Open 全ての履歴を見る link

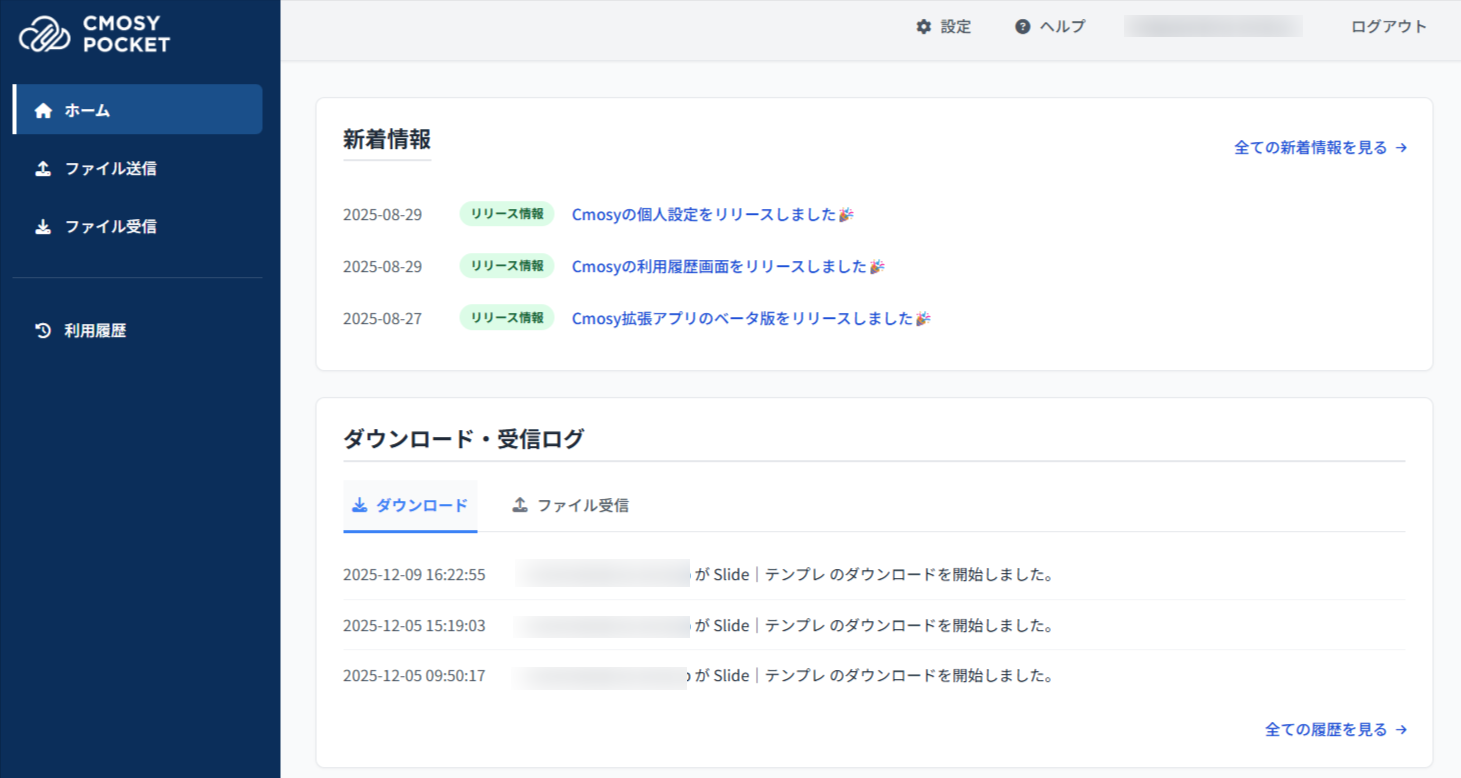1335,730
